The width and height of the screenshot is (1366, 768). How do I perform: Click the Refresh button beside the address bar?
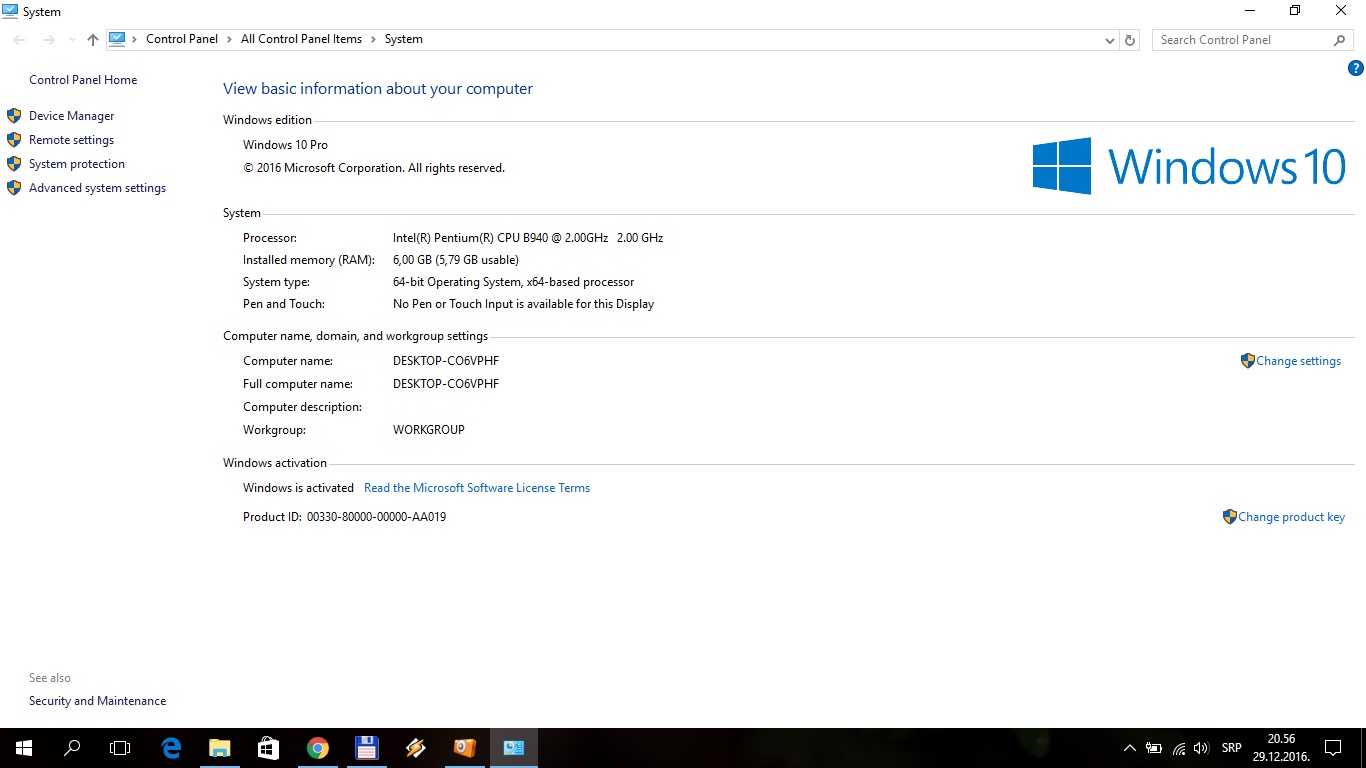point(1130,40)
